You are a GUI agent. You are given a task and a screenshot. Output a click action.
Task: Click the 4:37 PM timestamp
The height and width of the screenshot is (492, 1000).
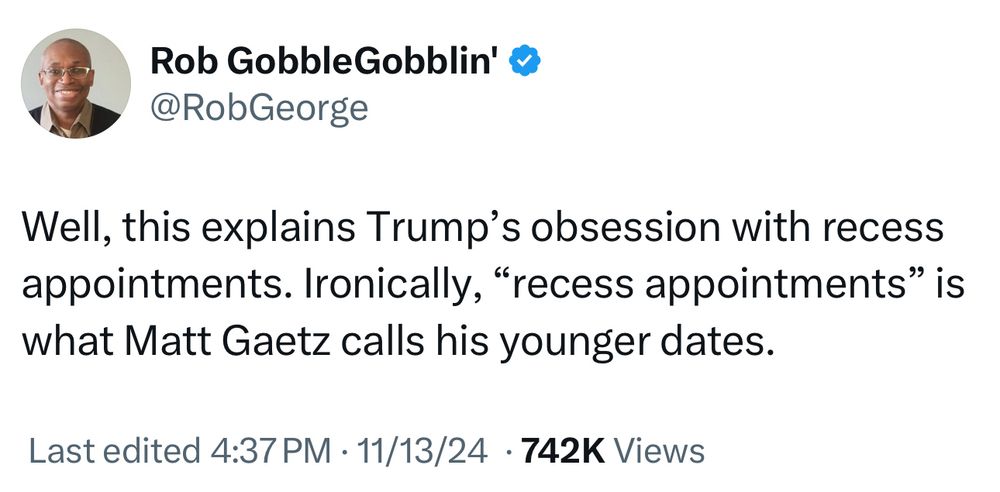click(269, 451)
